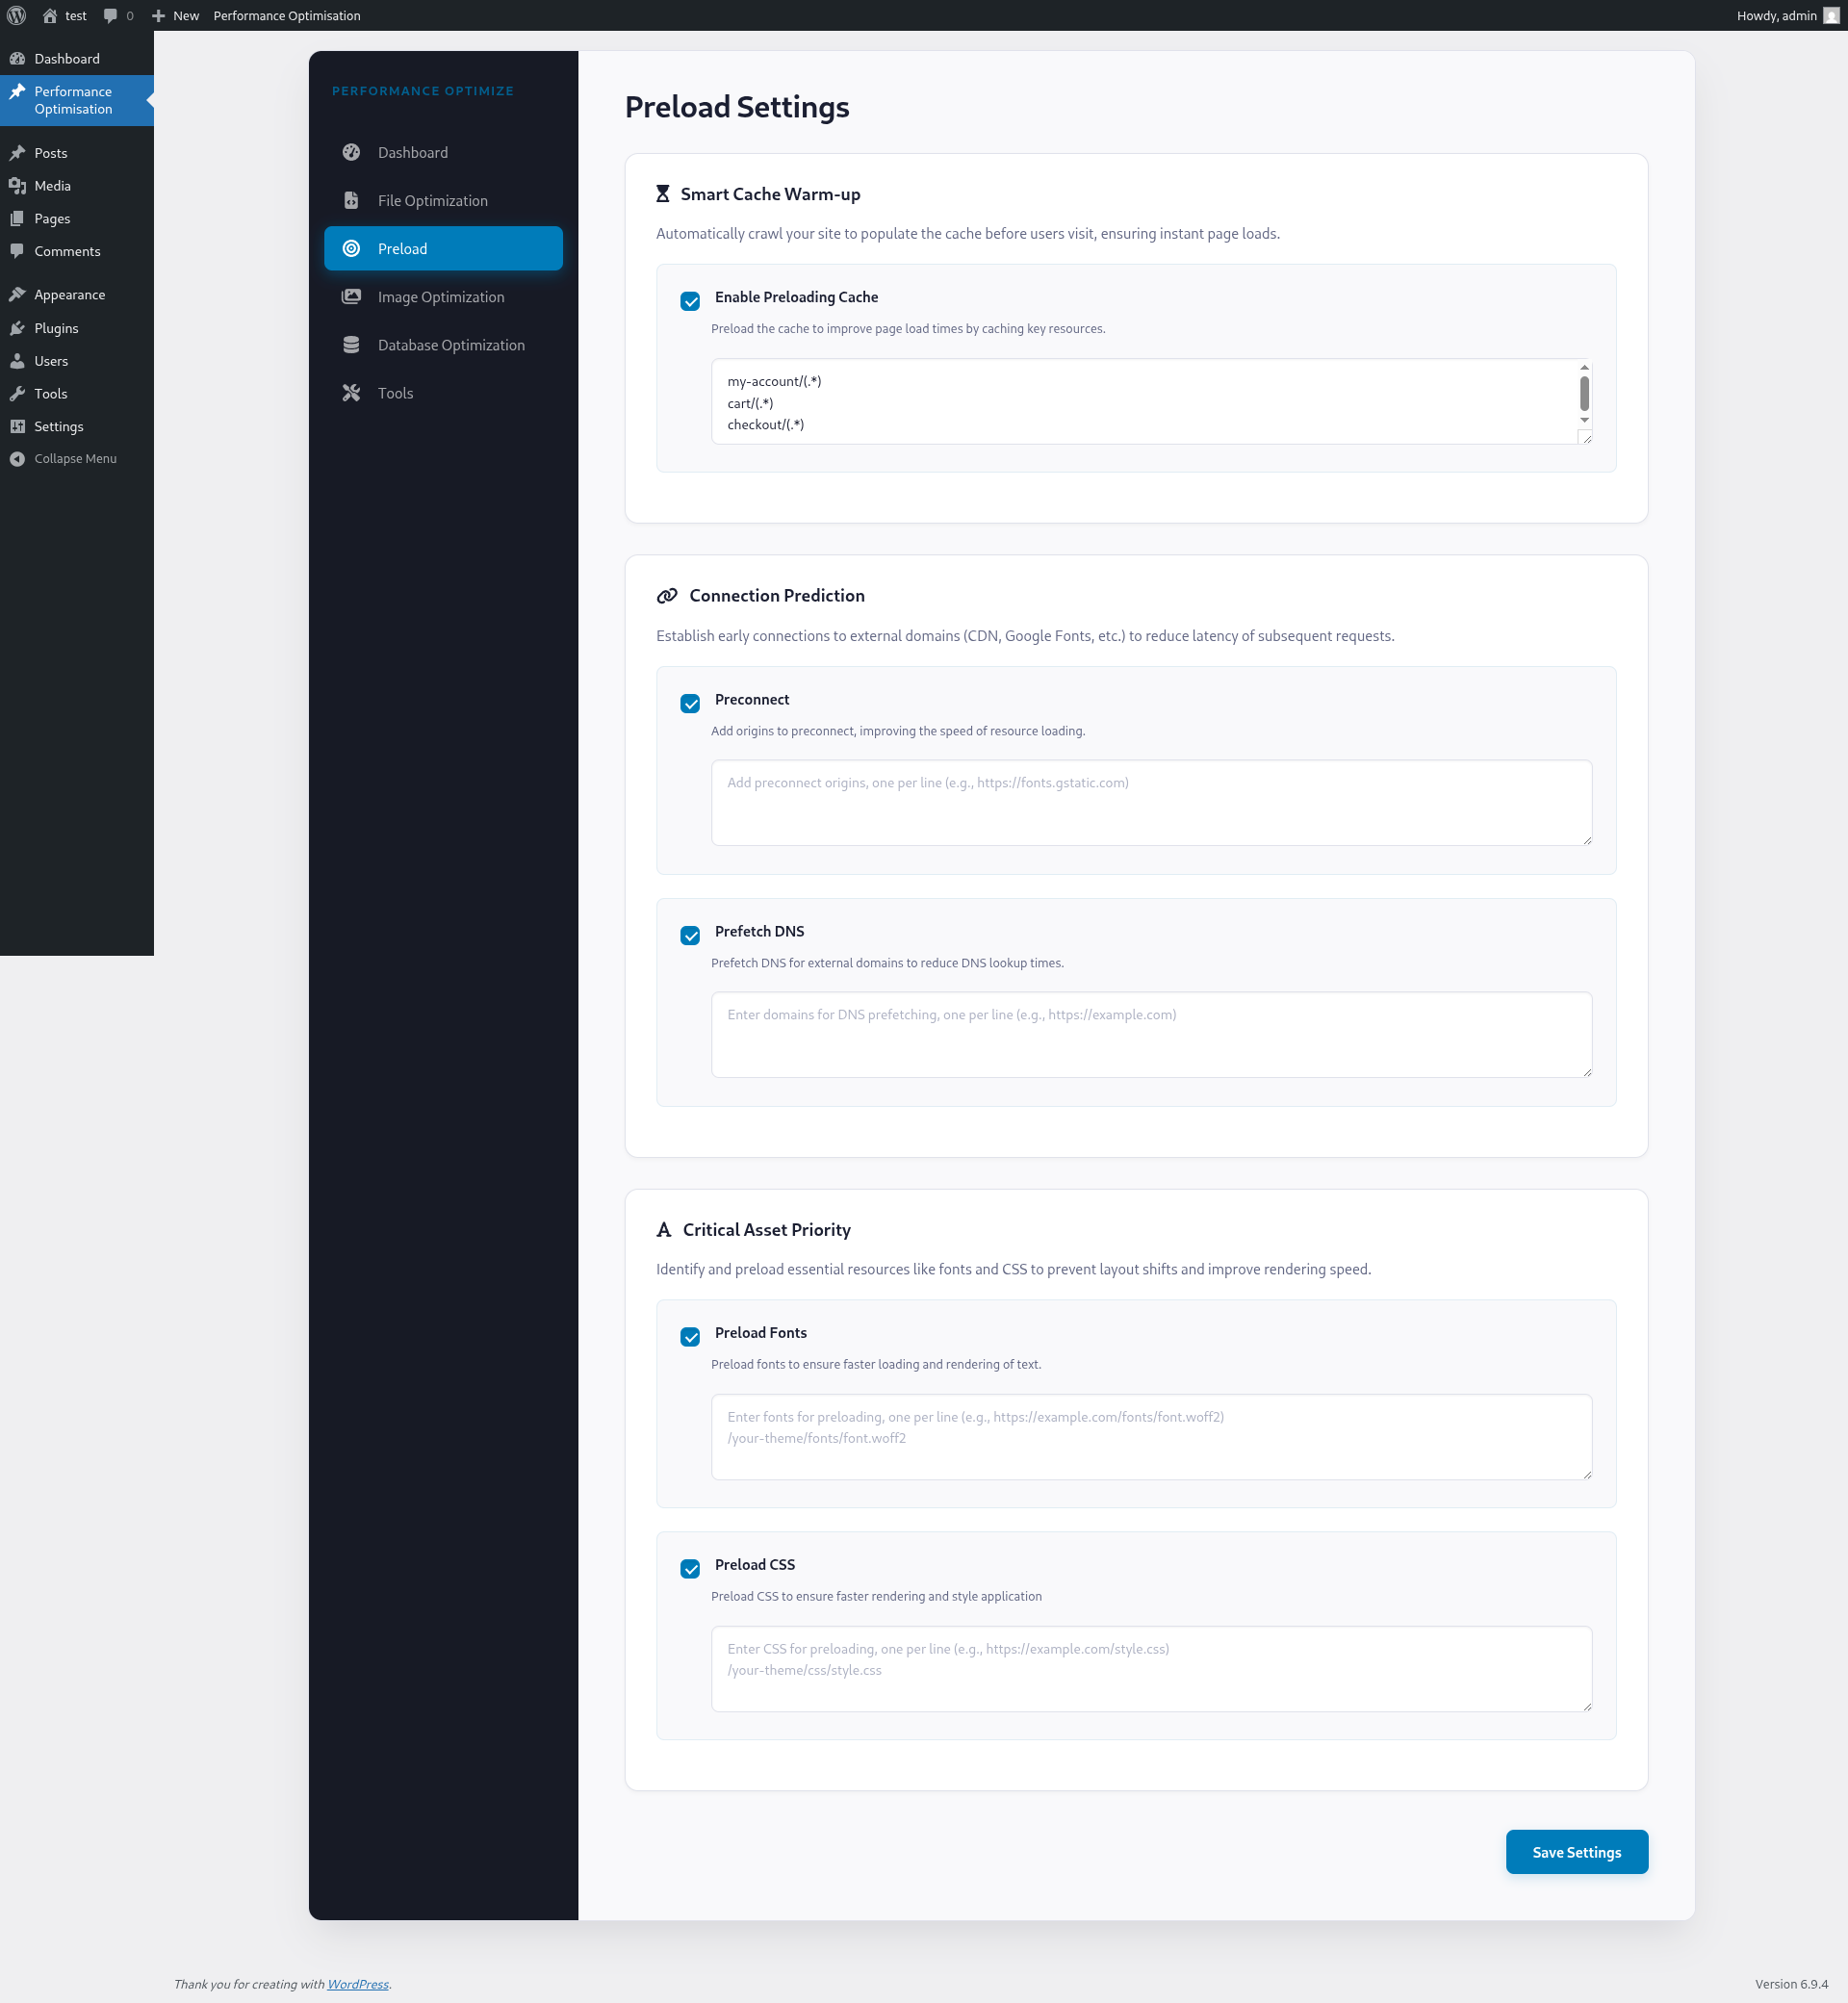This screenshot has width=1848, height=2003.
Task: Open the Preload target icon
Action: point(352,248)
